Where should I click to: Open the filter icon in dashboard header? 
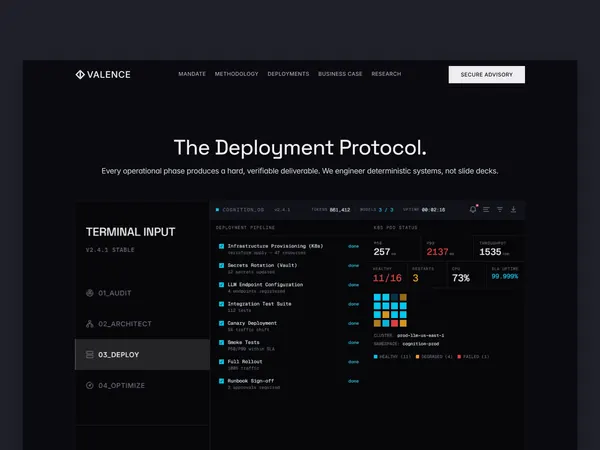pyautogui.click(x=500, y=209)
